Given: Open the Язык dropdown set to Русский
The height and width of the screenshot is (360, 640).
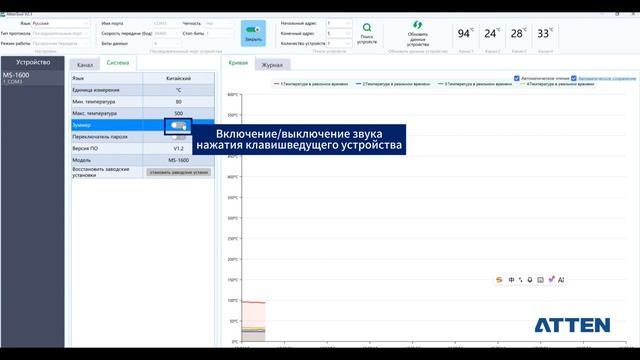Looking at the screenshot, I should click(60, 24).
